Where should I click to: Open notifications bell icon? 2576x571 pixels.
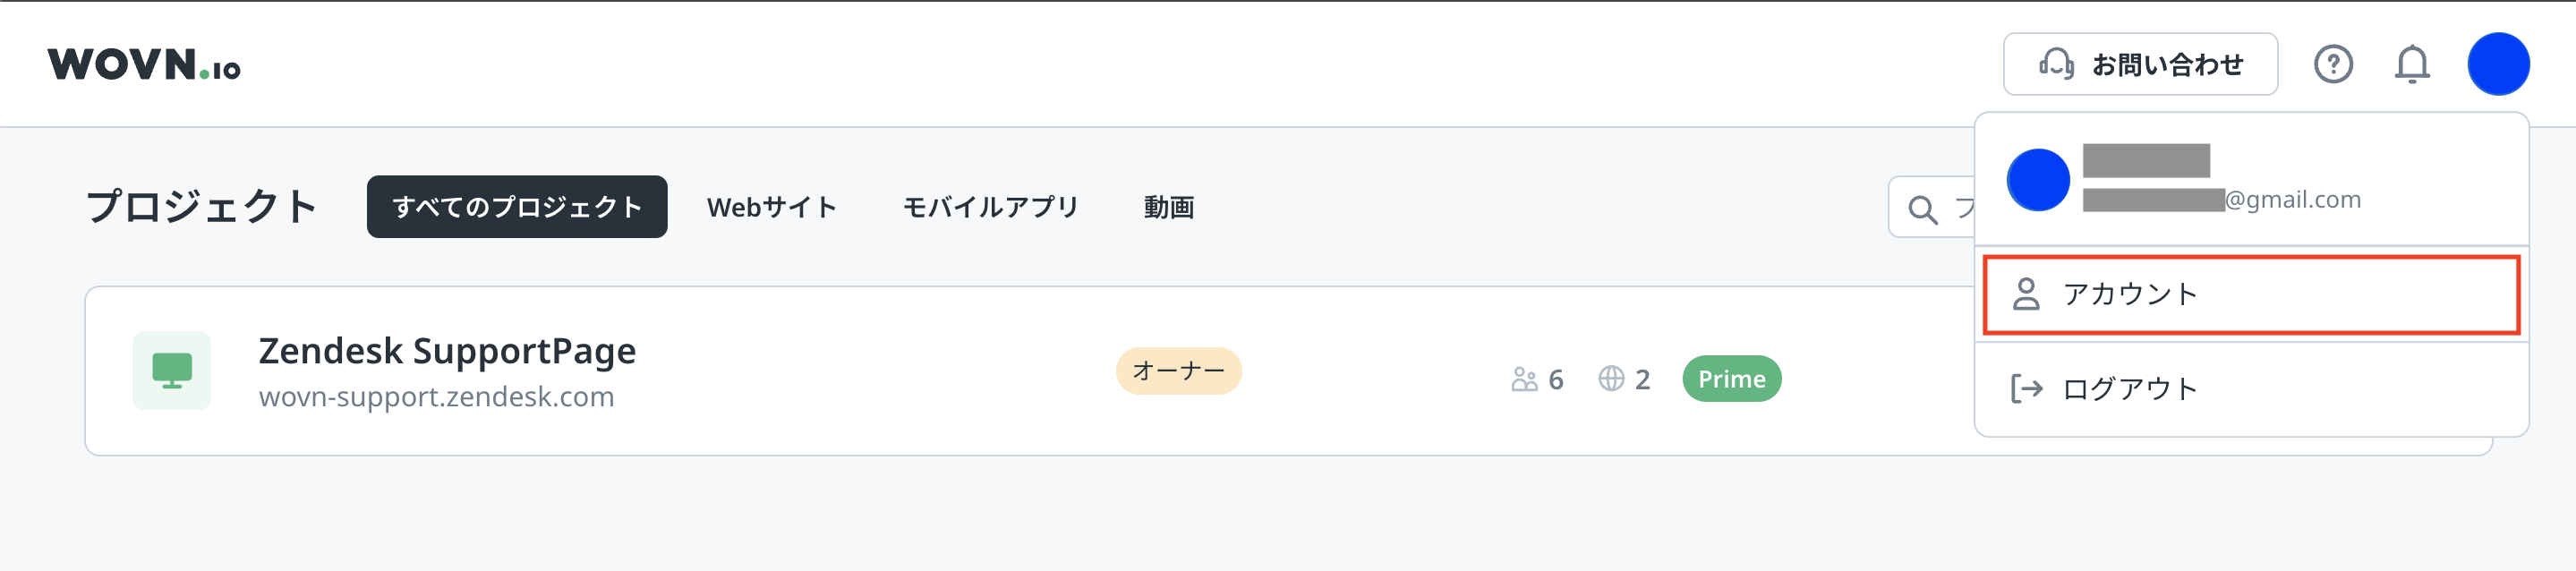[x=2411, y=64]
